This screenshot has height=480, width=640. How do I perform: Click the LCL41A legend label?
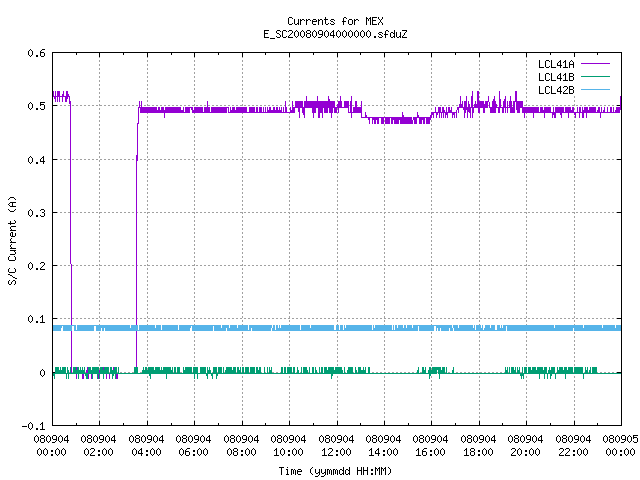click(x=556, y=64)
